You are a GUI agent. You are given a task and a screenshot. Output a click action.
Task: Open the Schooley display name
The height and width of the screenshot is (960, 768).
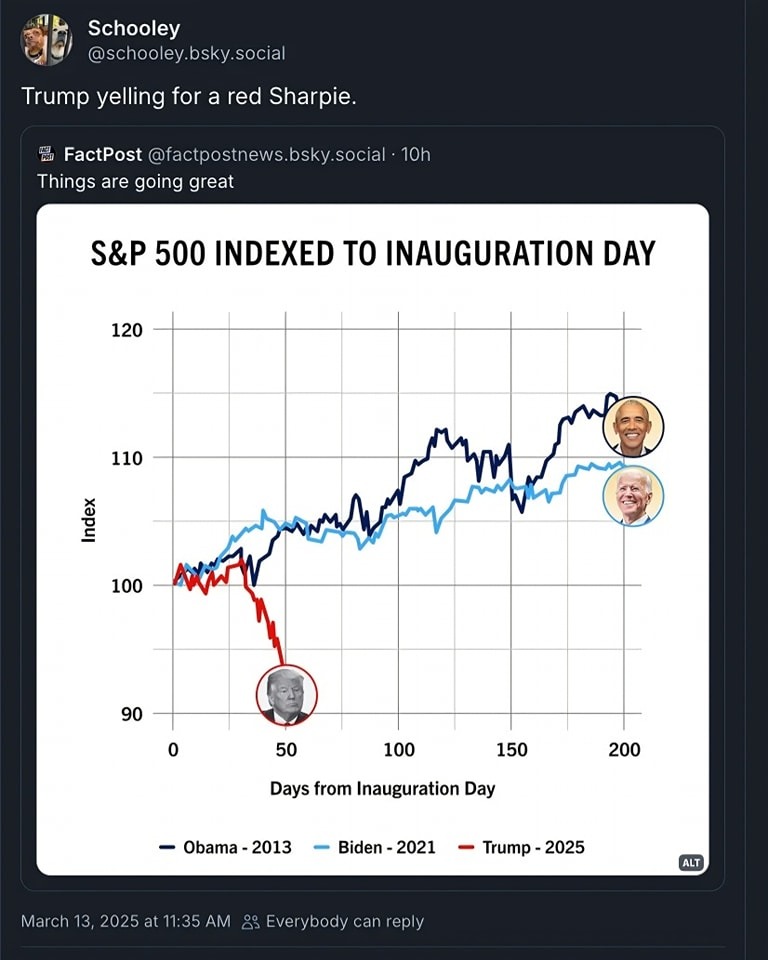(133, 29)
